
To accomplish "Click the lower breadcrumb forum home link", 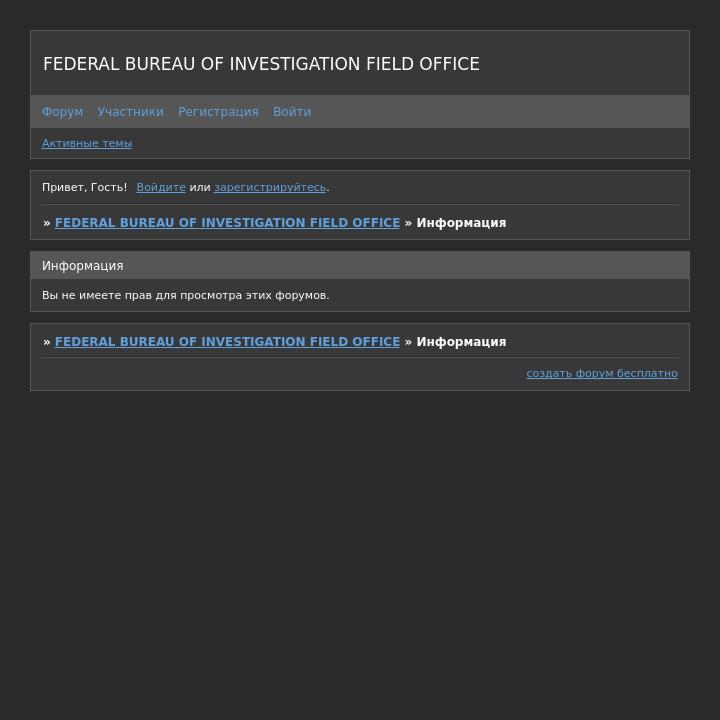I will pyautogui.click(x=227, y=342).
